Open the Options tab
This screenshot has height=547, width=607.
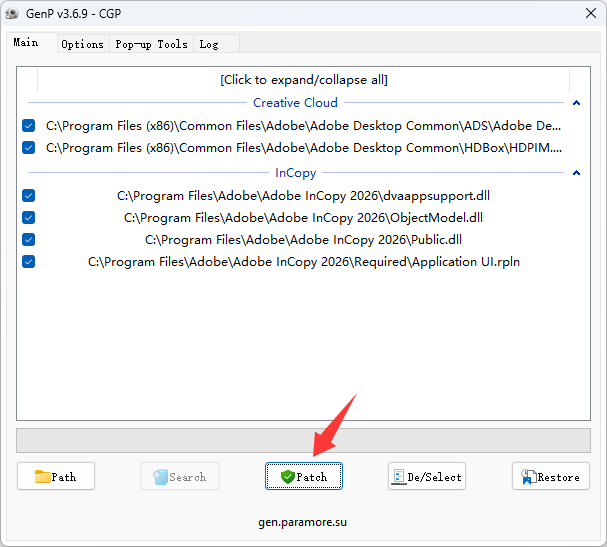(82, 44)
